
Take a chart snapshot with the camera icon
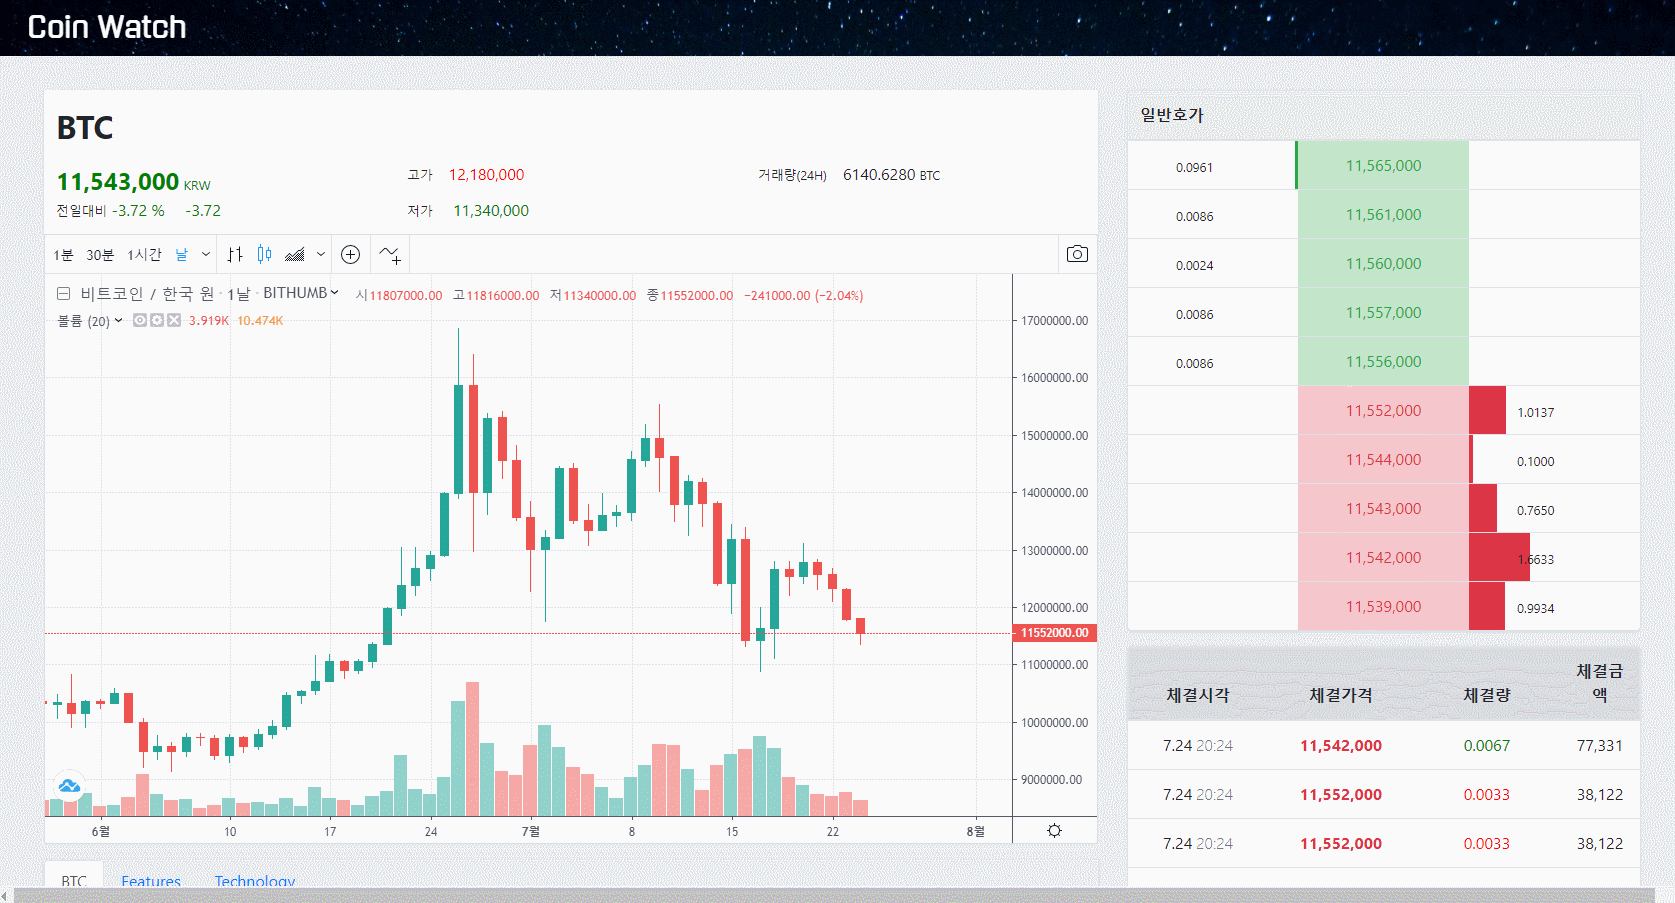tap(1077, 254)
